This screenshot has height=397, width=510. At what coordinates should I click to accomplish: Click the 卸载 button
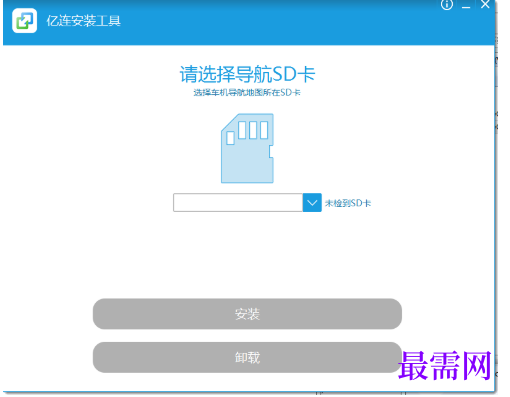pos(247,357)
